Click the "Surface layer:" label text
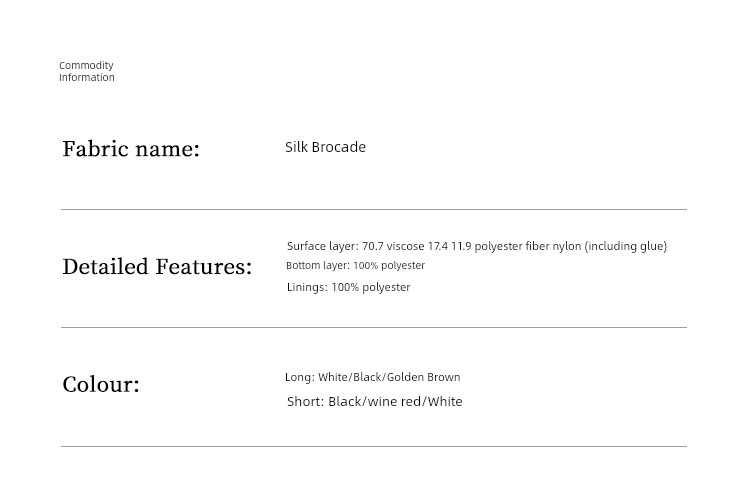750x492 pixels. 322,246
